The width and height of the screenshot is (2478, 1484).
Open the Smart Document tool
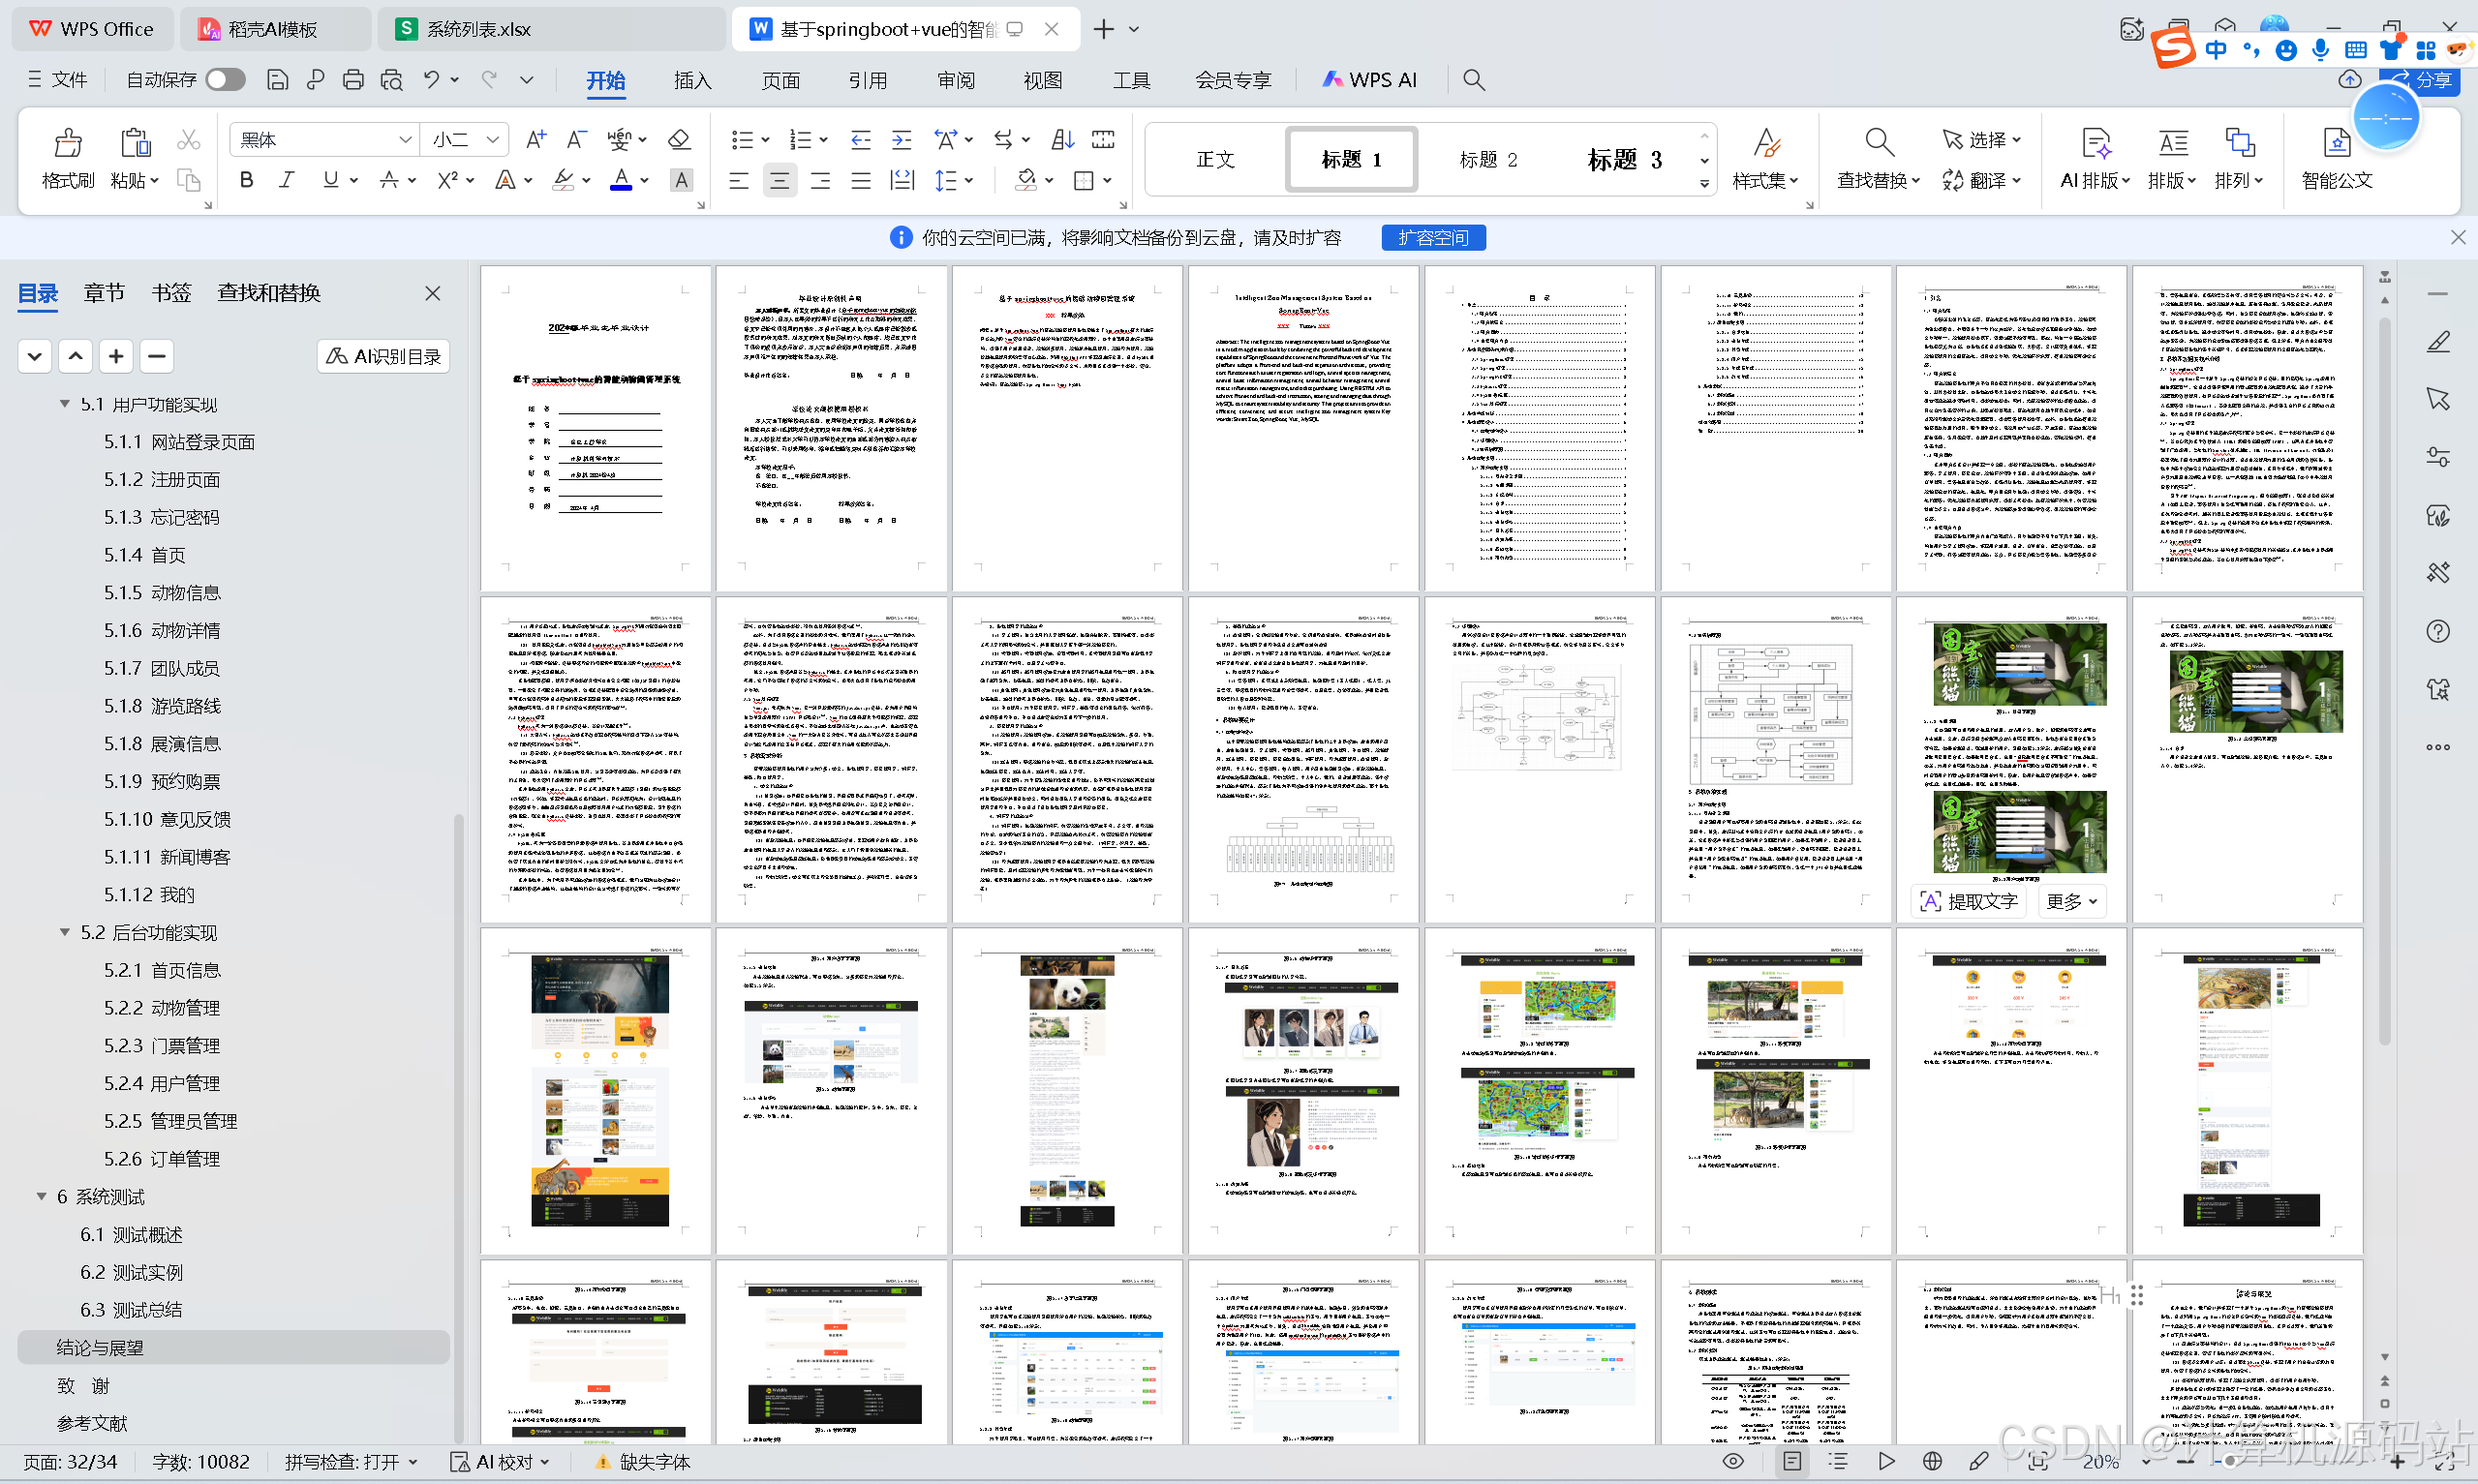(x=2337, y=159)
